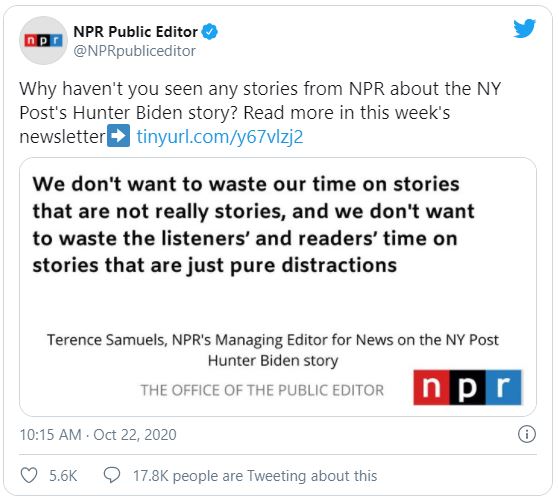Click the large NPR logo in card
This screenshot has height=503, width=559.
pos(467,387)
